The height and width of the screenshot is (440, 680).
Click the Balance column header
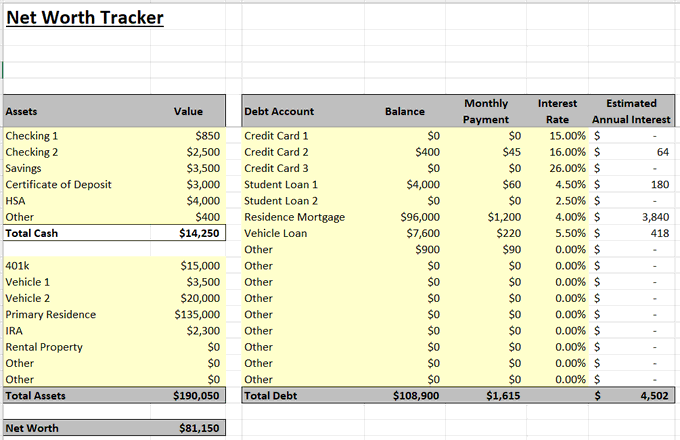tap(405, 111)
